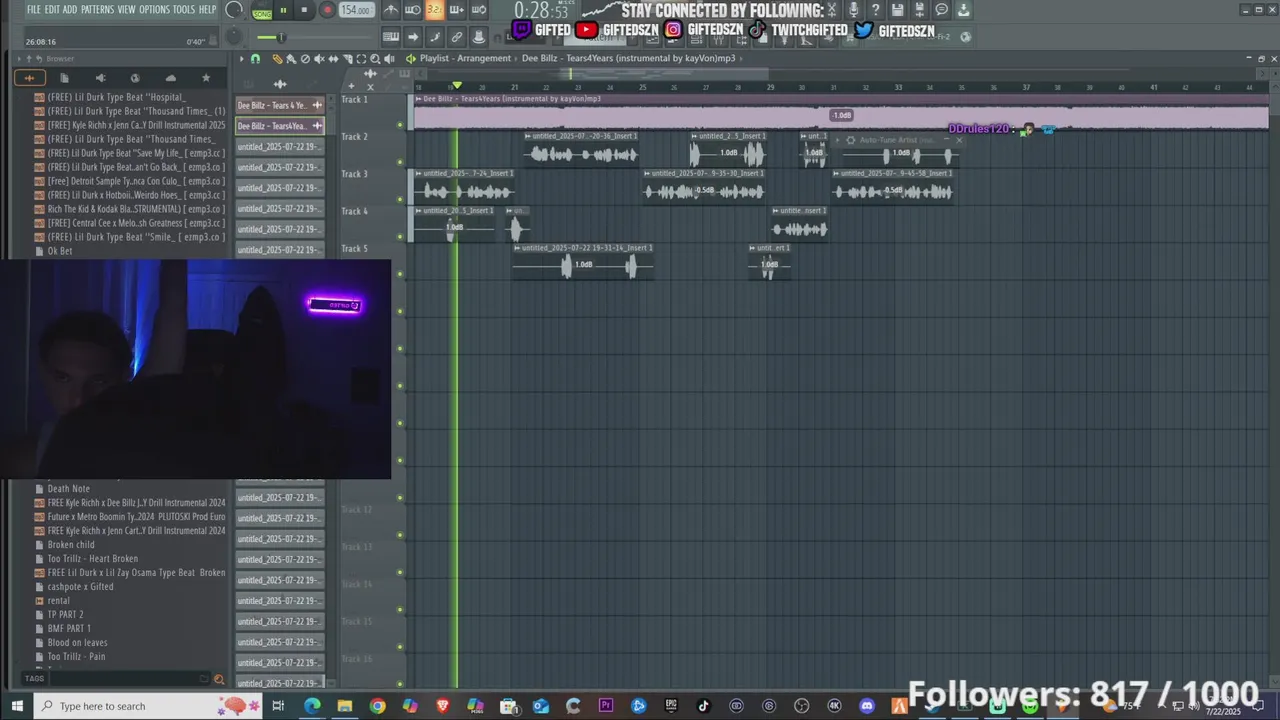The image size is (1280, 720).
Task: Select 'Ok Bet' in the browser
Action: 60,251
